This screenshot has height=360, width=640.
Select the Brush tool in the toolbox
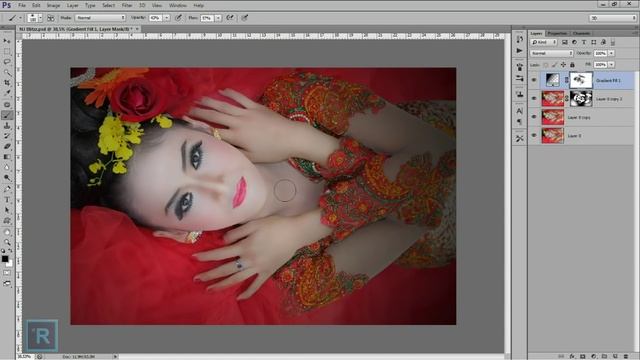pos(7,116)
